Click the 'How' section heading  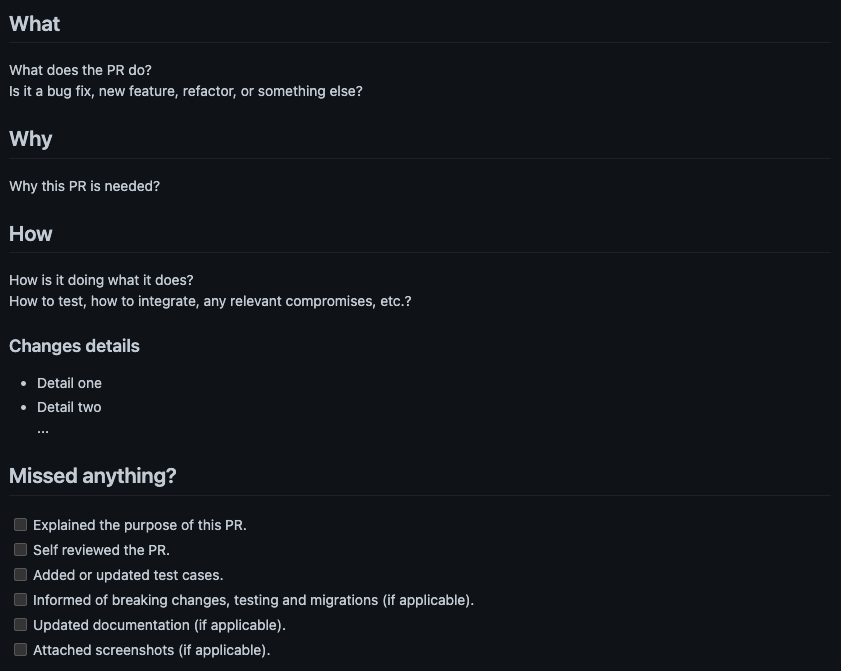coord(31,234)
